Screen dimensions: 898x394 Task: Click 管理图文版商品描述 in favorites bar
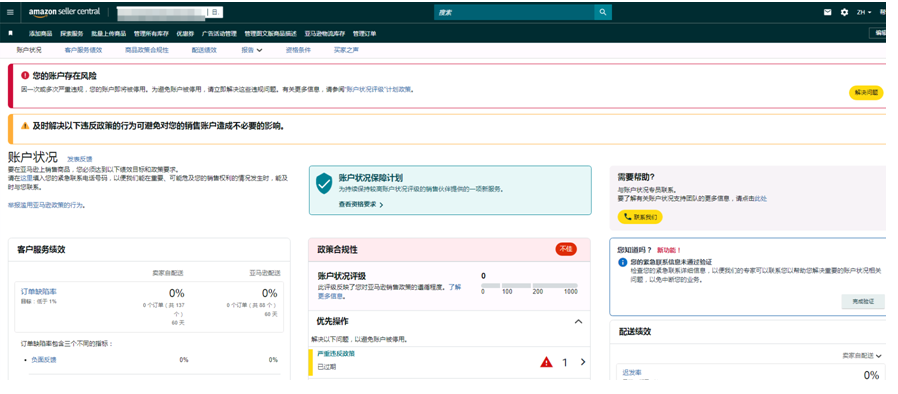click(x=270, y=34)
